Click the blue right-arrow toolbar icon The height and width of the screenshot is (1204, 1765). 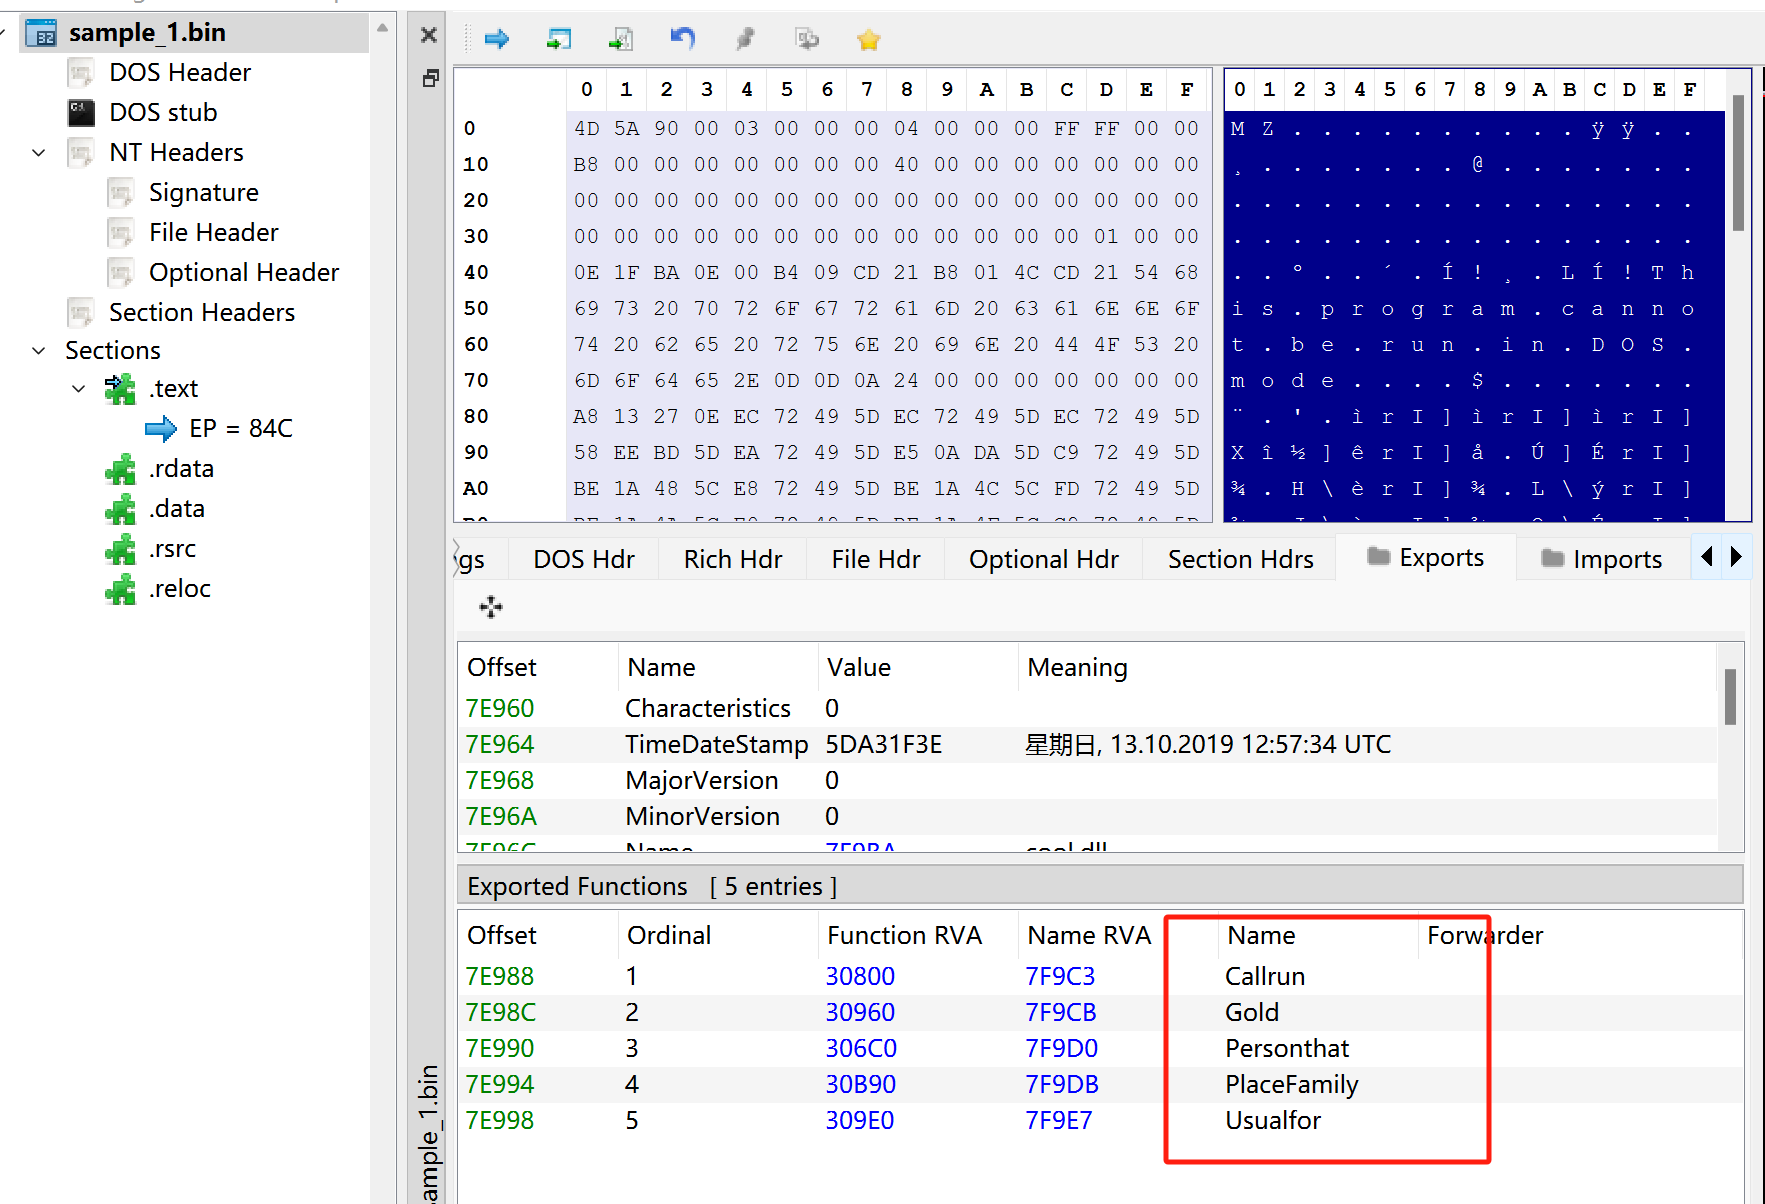(496, 39)
